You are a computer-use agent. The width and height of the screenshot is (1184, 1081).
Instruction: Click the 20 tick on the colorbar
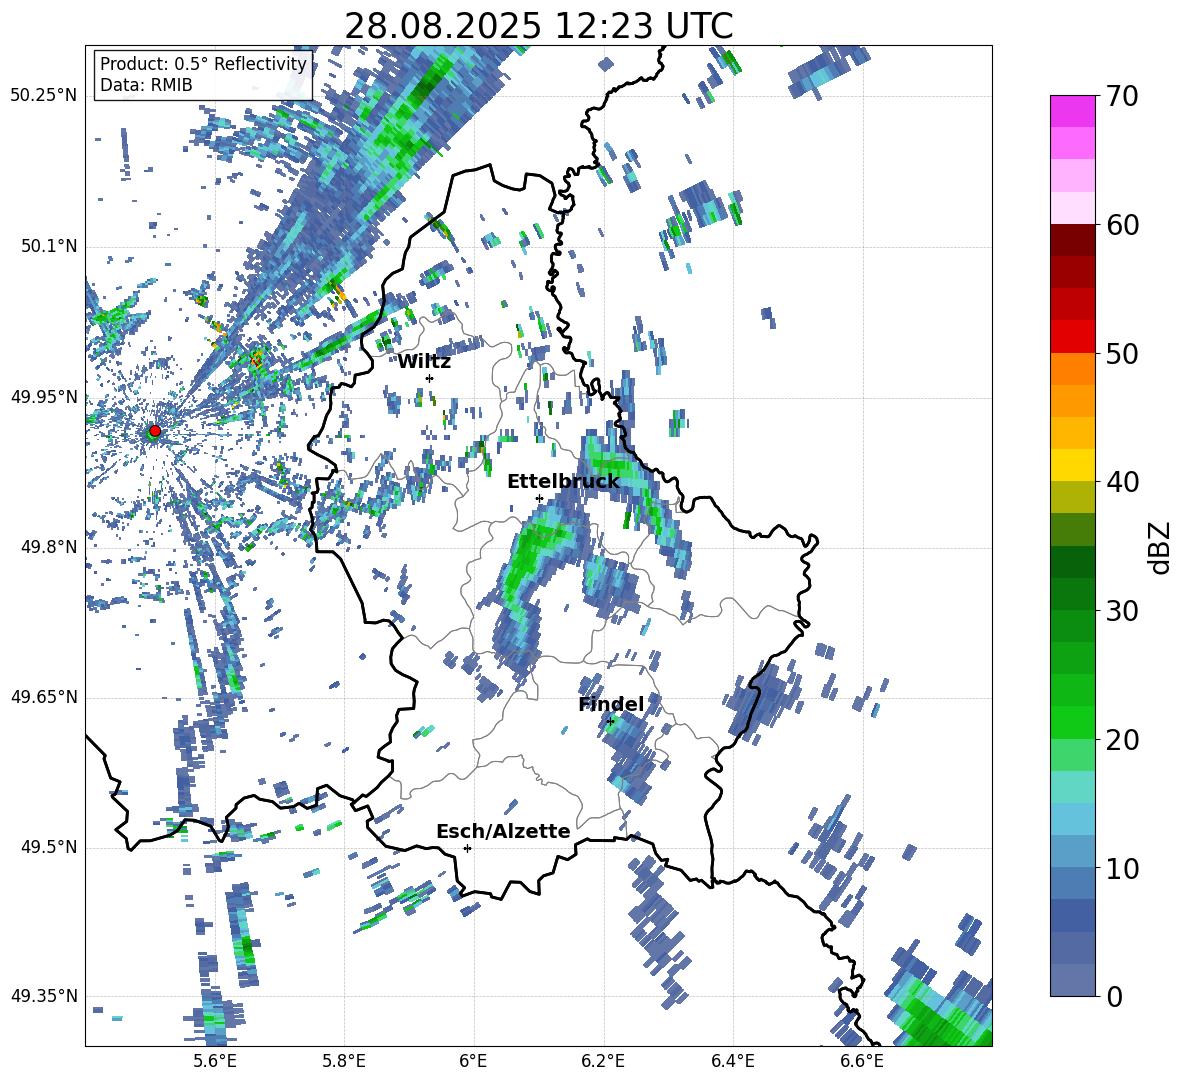click(x=1122, y=739)
